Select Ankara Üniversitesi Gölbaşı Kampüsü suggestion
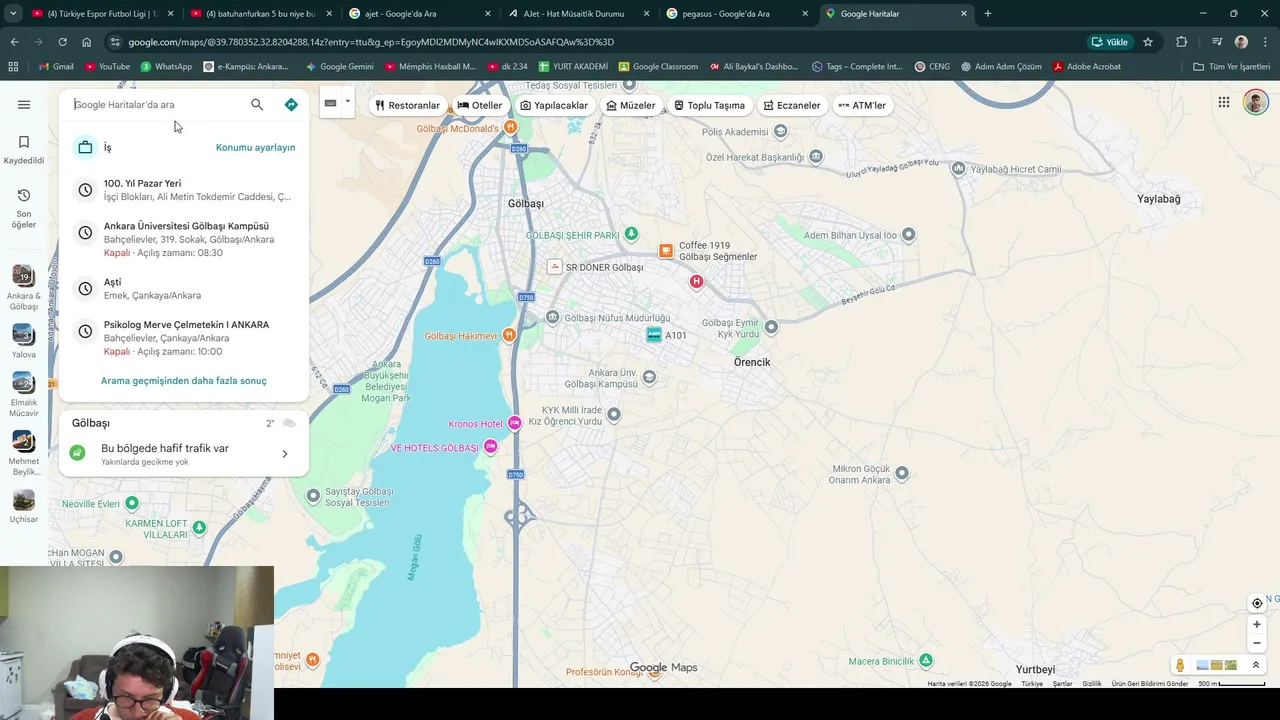Image resolution: width=1280 pixels, height=720 pixels. click(x=184, y=239)
